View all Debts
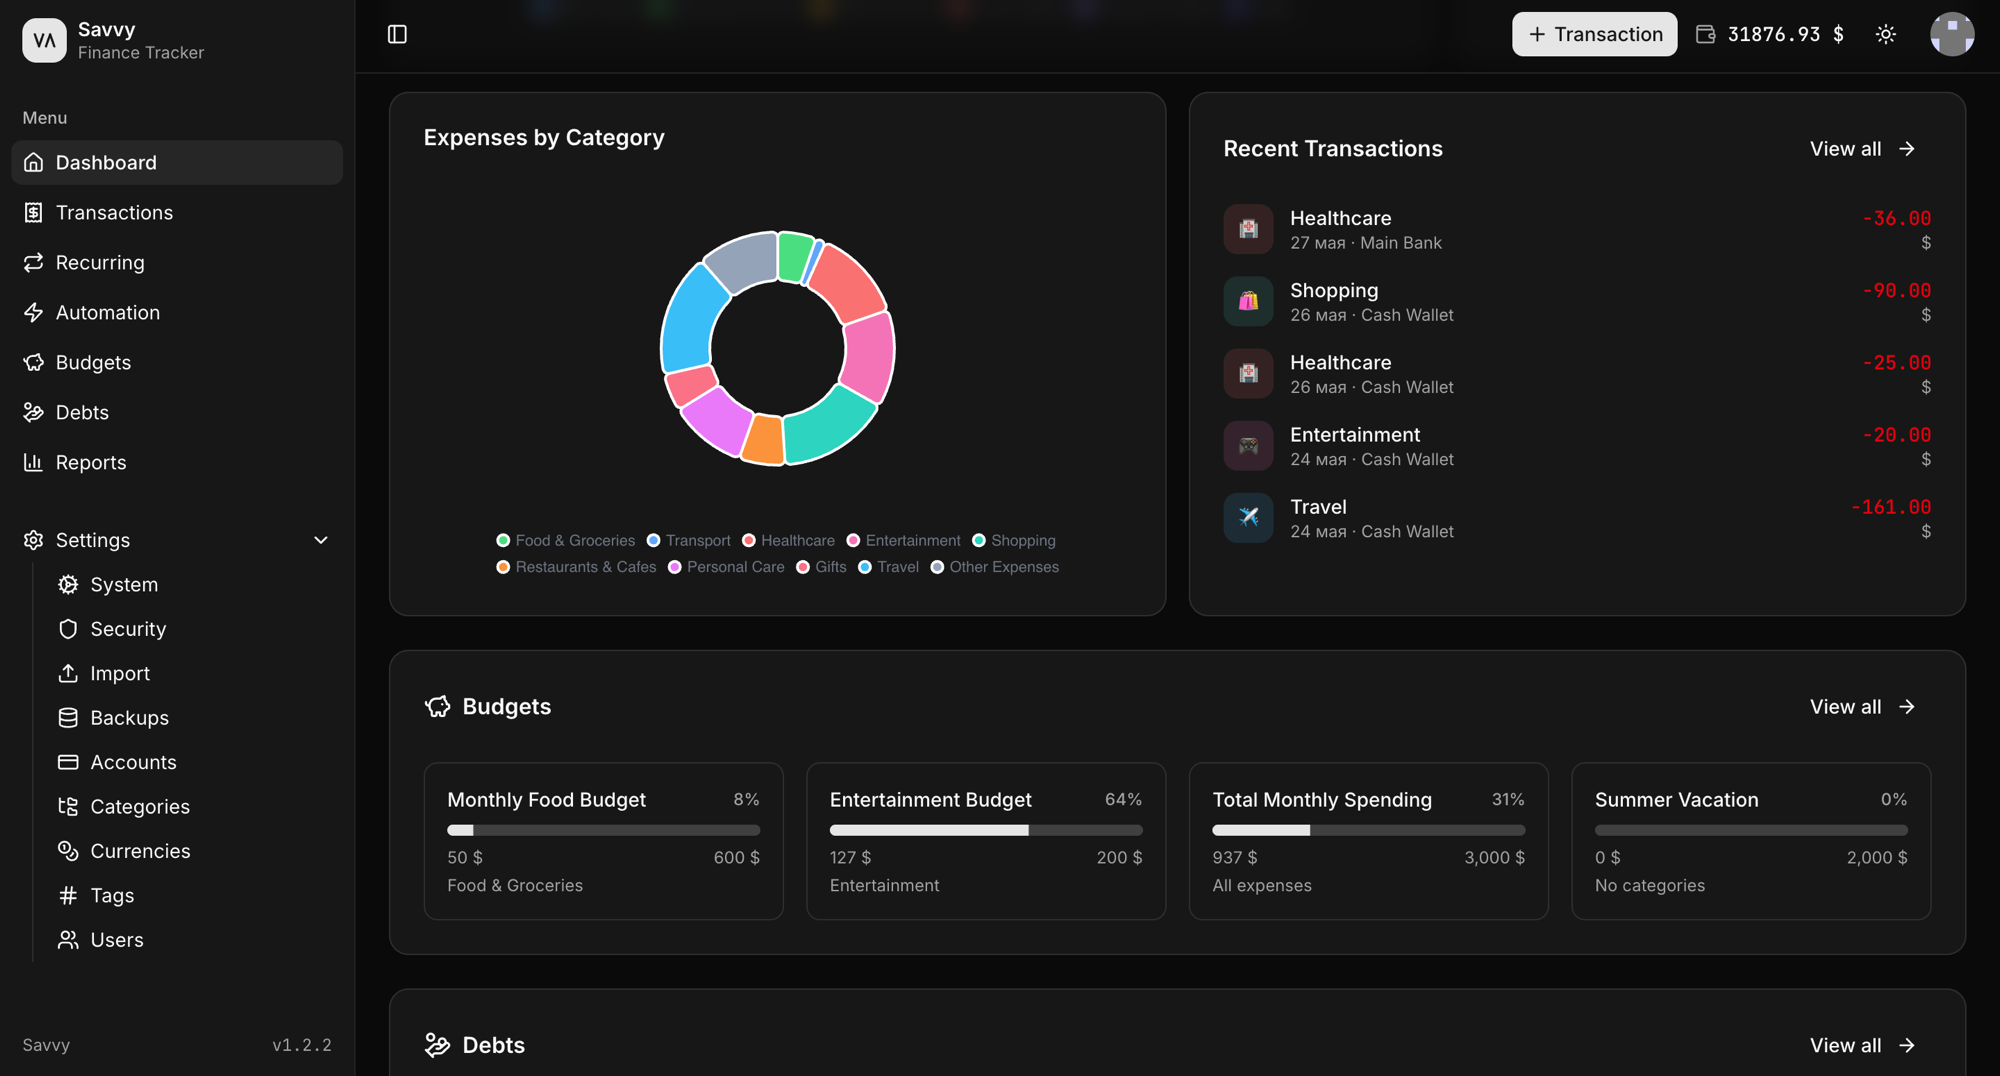 [1862, 1045]
